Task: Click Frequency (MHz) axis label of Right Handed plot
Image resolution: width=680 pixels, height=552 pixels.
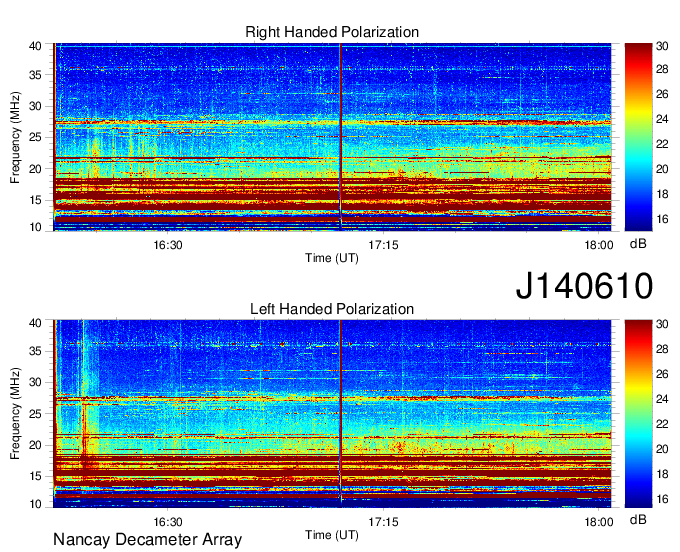Action: pyautogui.click(x=15, y=137)
